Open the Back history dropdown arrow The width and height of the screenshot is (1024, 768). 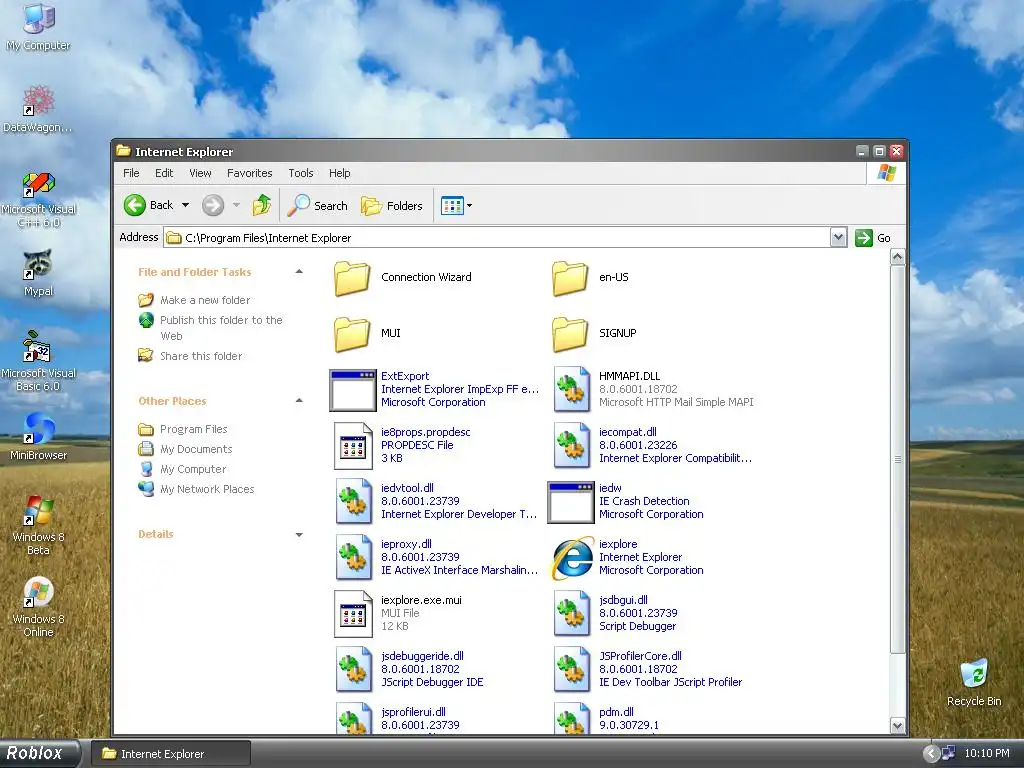(x=185, y=205)
